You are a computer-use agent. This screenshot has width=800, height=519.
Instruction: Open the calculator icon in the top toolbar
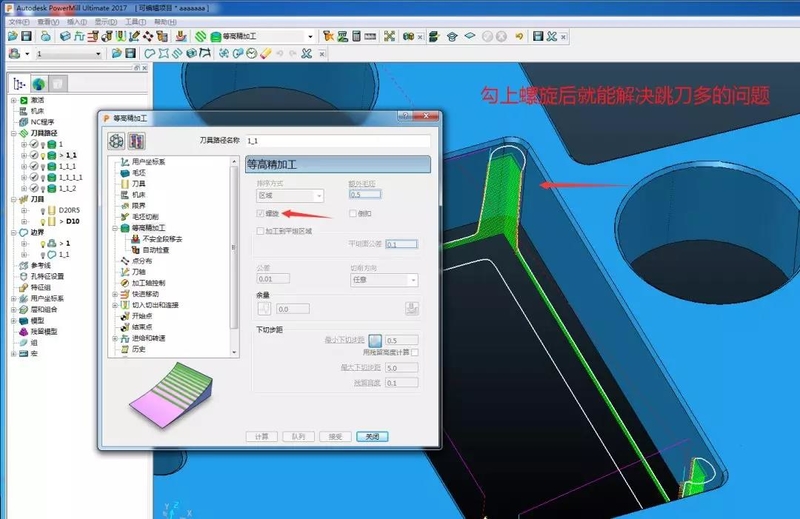click(x=357, y=36)
